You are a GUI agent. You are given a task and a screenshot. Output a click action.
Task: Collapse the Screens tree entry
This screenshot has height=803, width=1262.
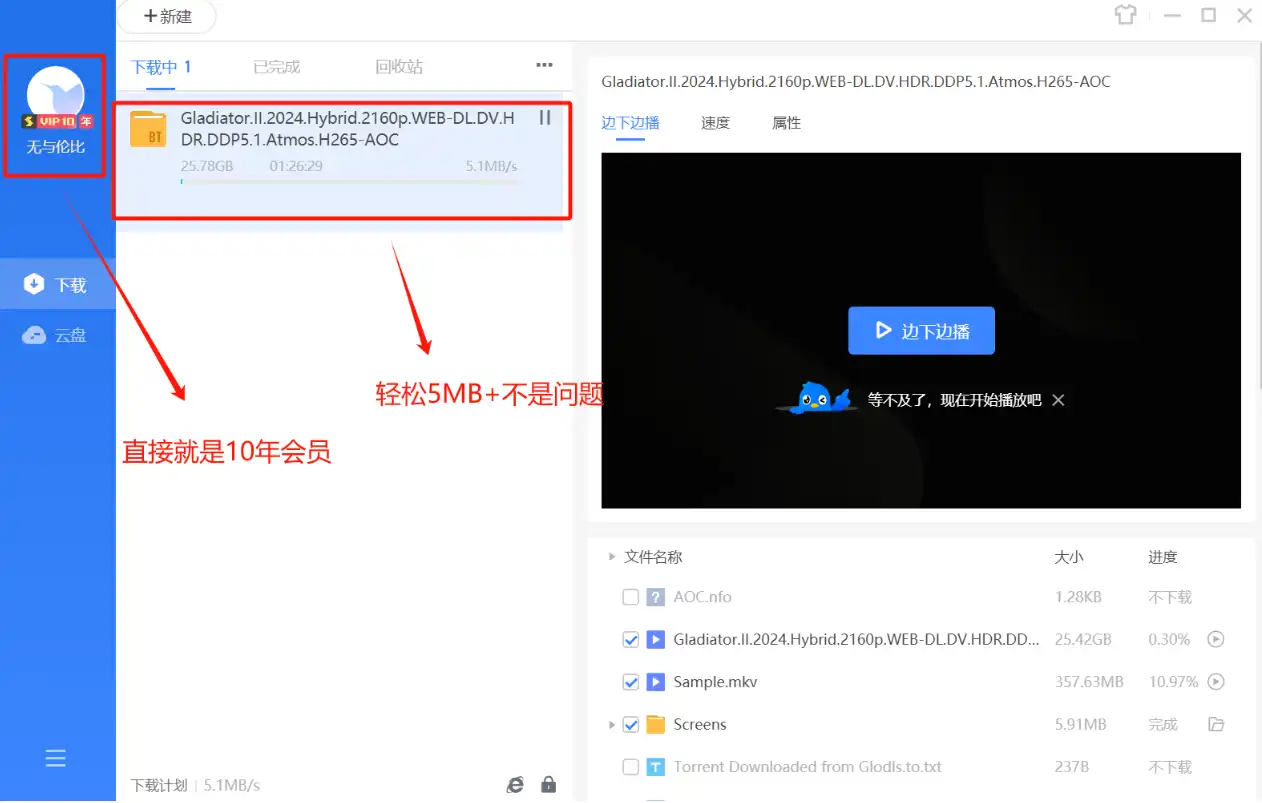coord(612,724)
